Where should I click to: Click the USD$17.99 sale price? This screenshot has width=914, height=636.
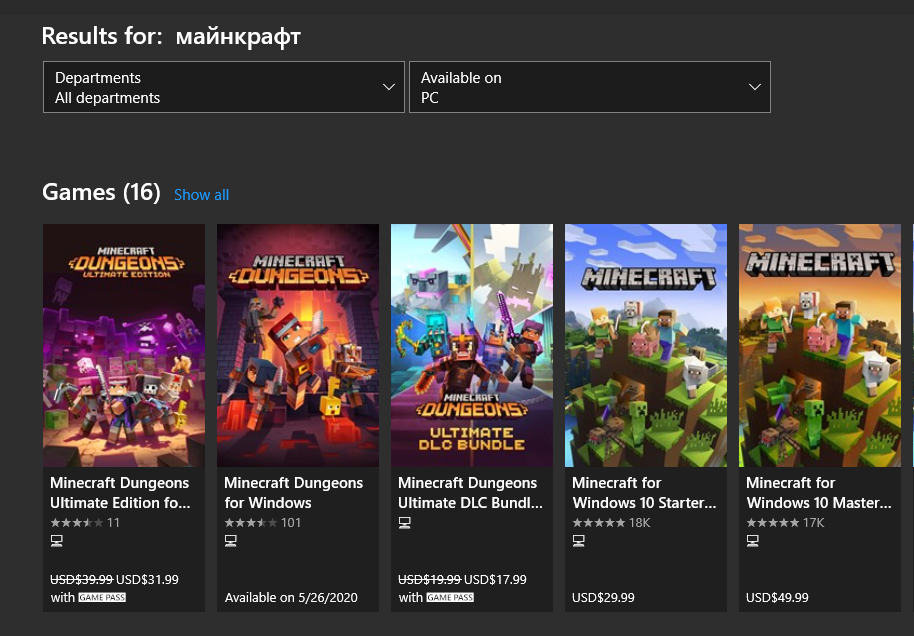495,579
